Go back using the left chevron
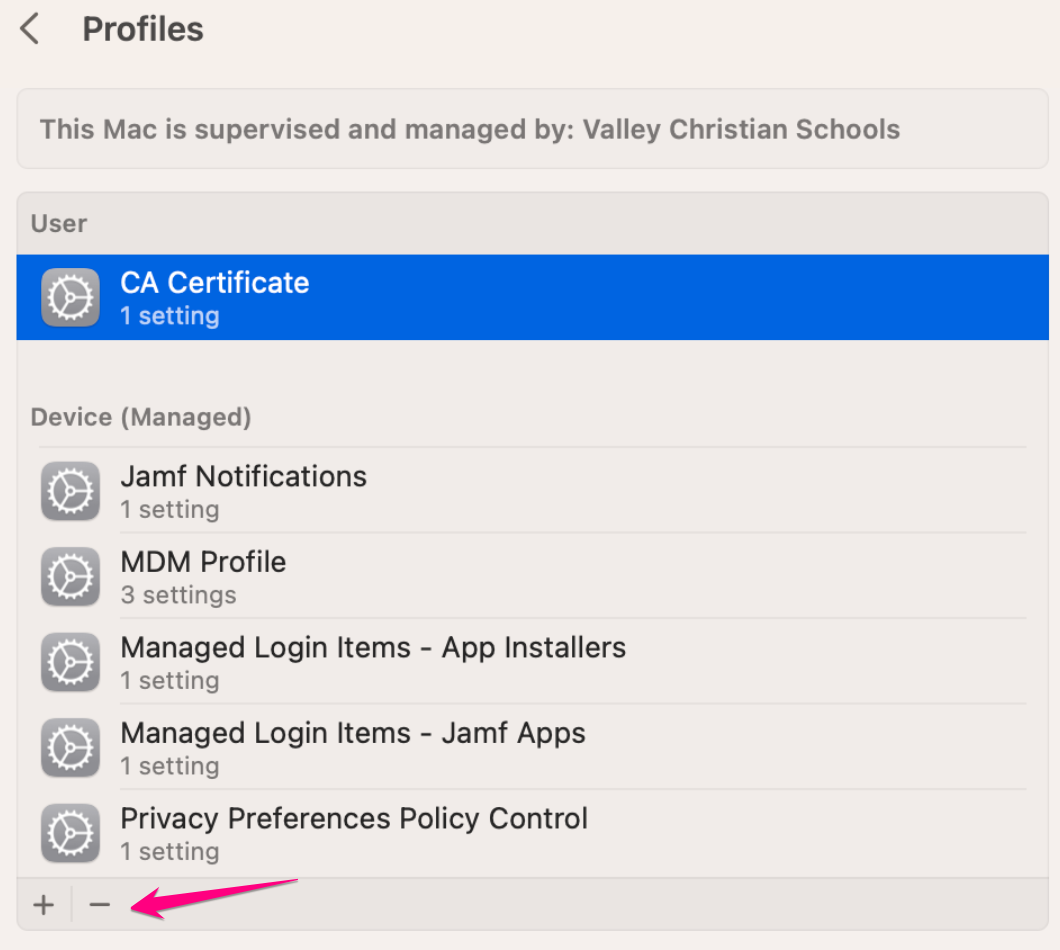Image resolution: width=1060 pixels, height=950 pixels. click(x=30, y=30)
